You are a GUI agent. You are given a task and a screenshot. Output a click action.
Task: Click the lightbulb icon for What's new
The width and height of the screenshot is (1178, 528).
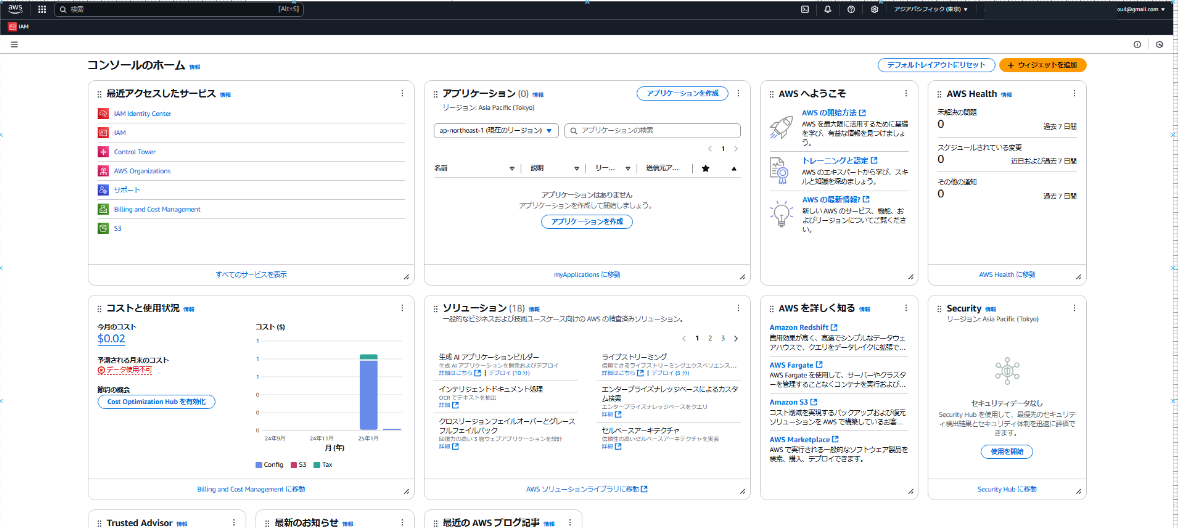pos(781,214)
